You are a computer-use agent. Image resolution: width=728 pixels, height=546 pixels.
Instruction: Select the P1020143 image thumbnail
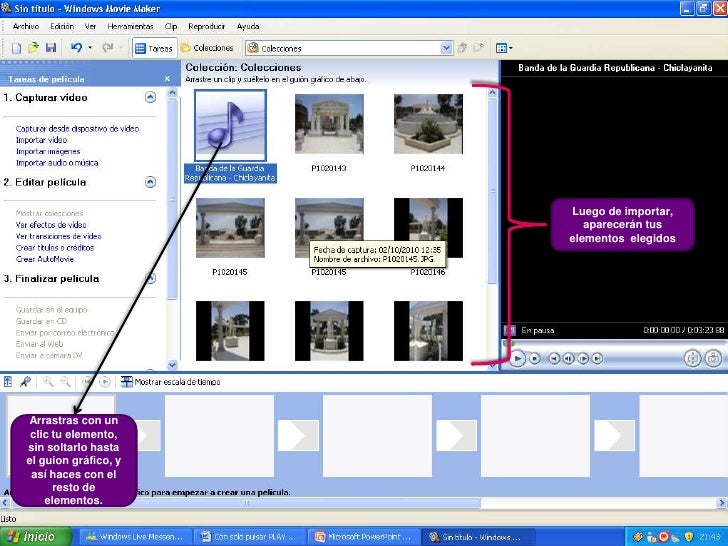pyautogui.click(x=329, y=122)
